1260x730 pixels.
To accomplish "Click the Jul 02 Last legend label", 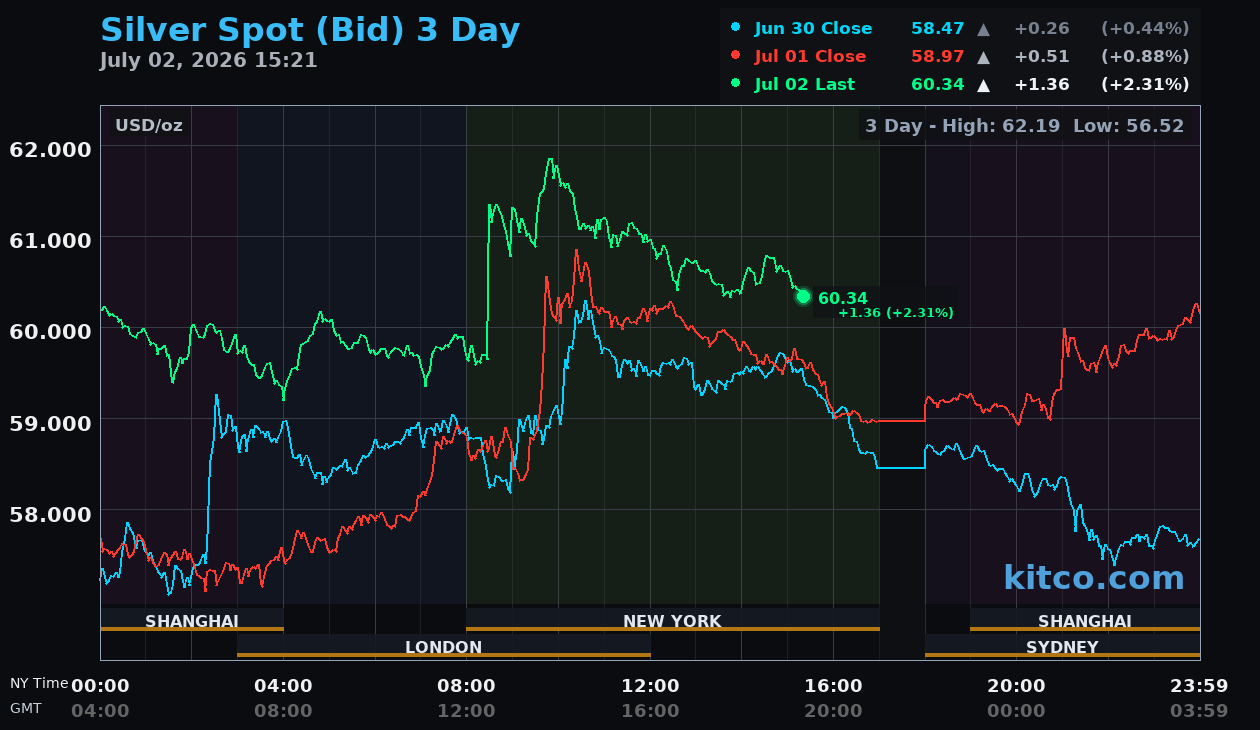I will click(805, 85).
